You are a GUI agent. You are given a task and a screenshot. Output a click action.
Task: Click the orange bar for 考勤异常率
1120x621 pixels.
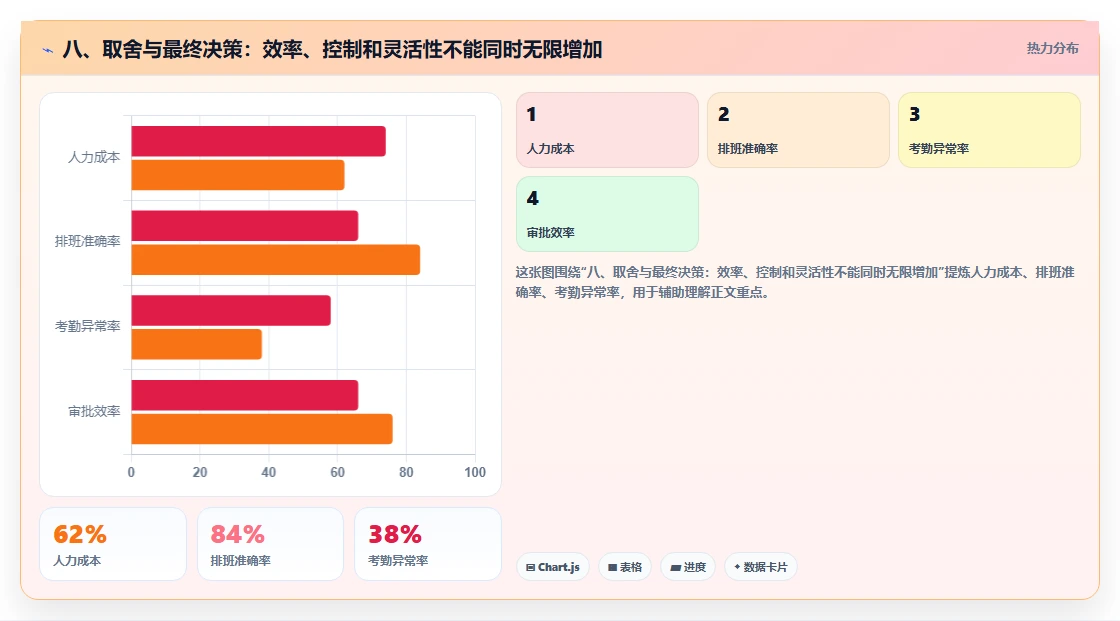point(196,344)
